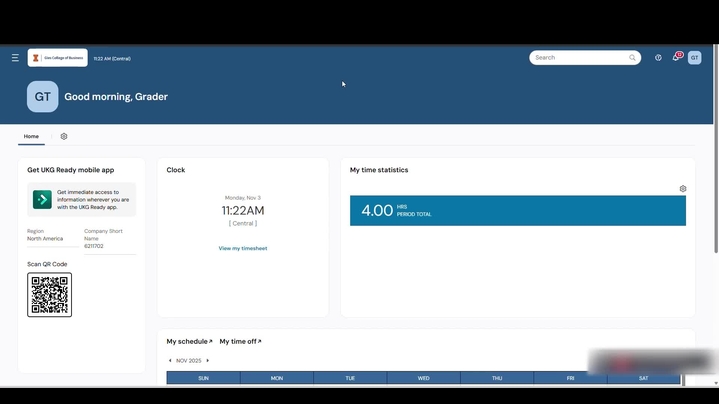
Task: Open the hamburger navigation menu
Action: coord(15,58)
